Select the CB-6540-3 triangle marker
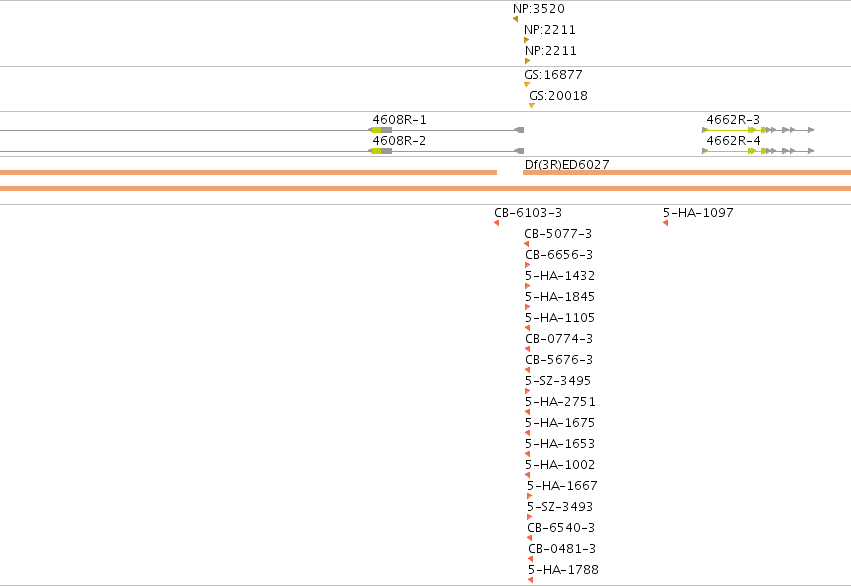This screenshot has width=851, height=586. point(530,538)
